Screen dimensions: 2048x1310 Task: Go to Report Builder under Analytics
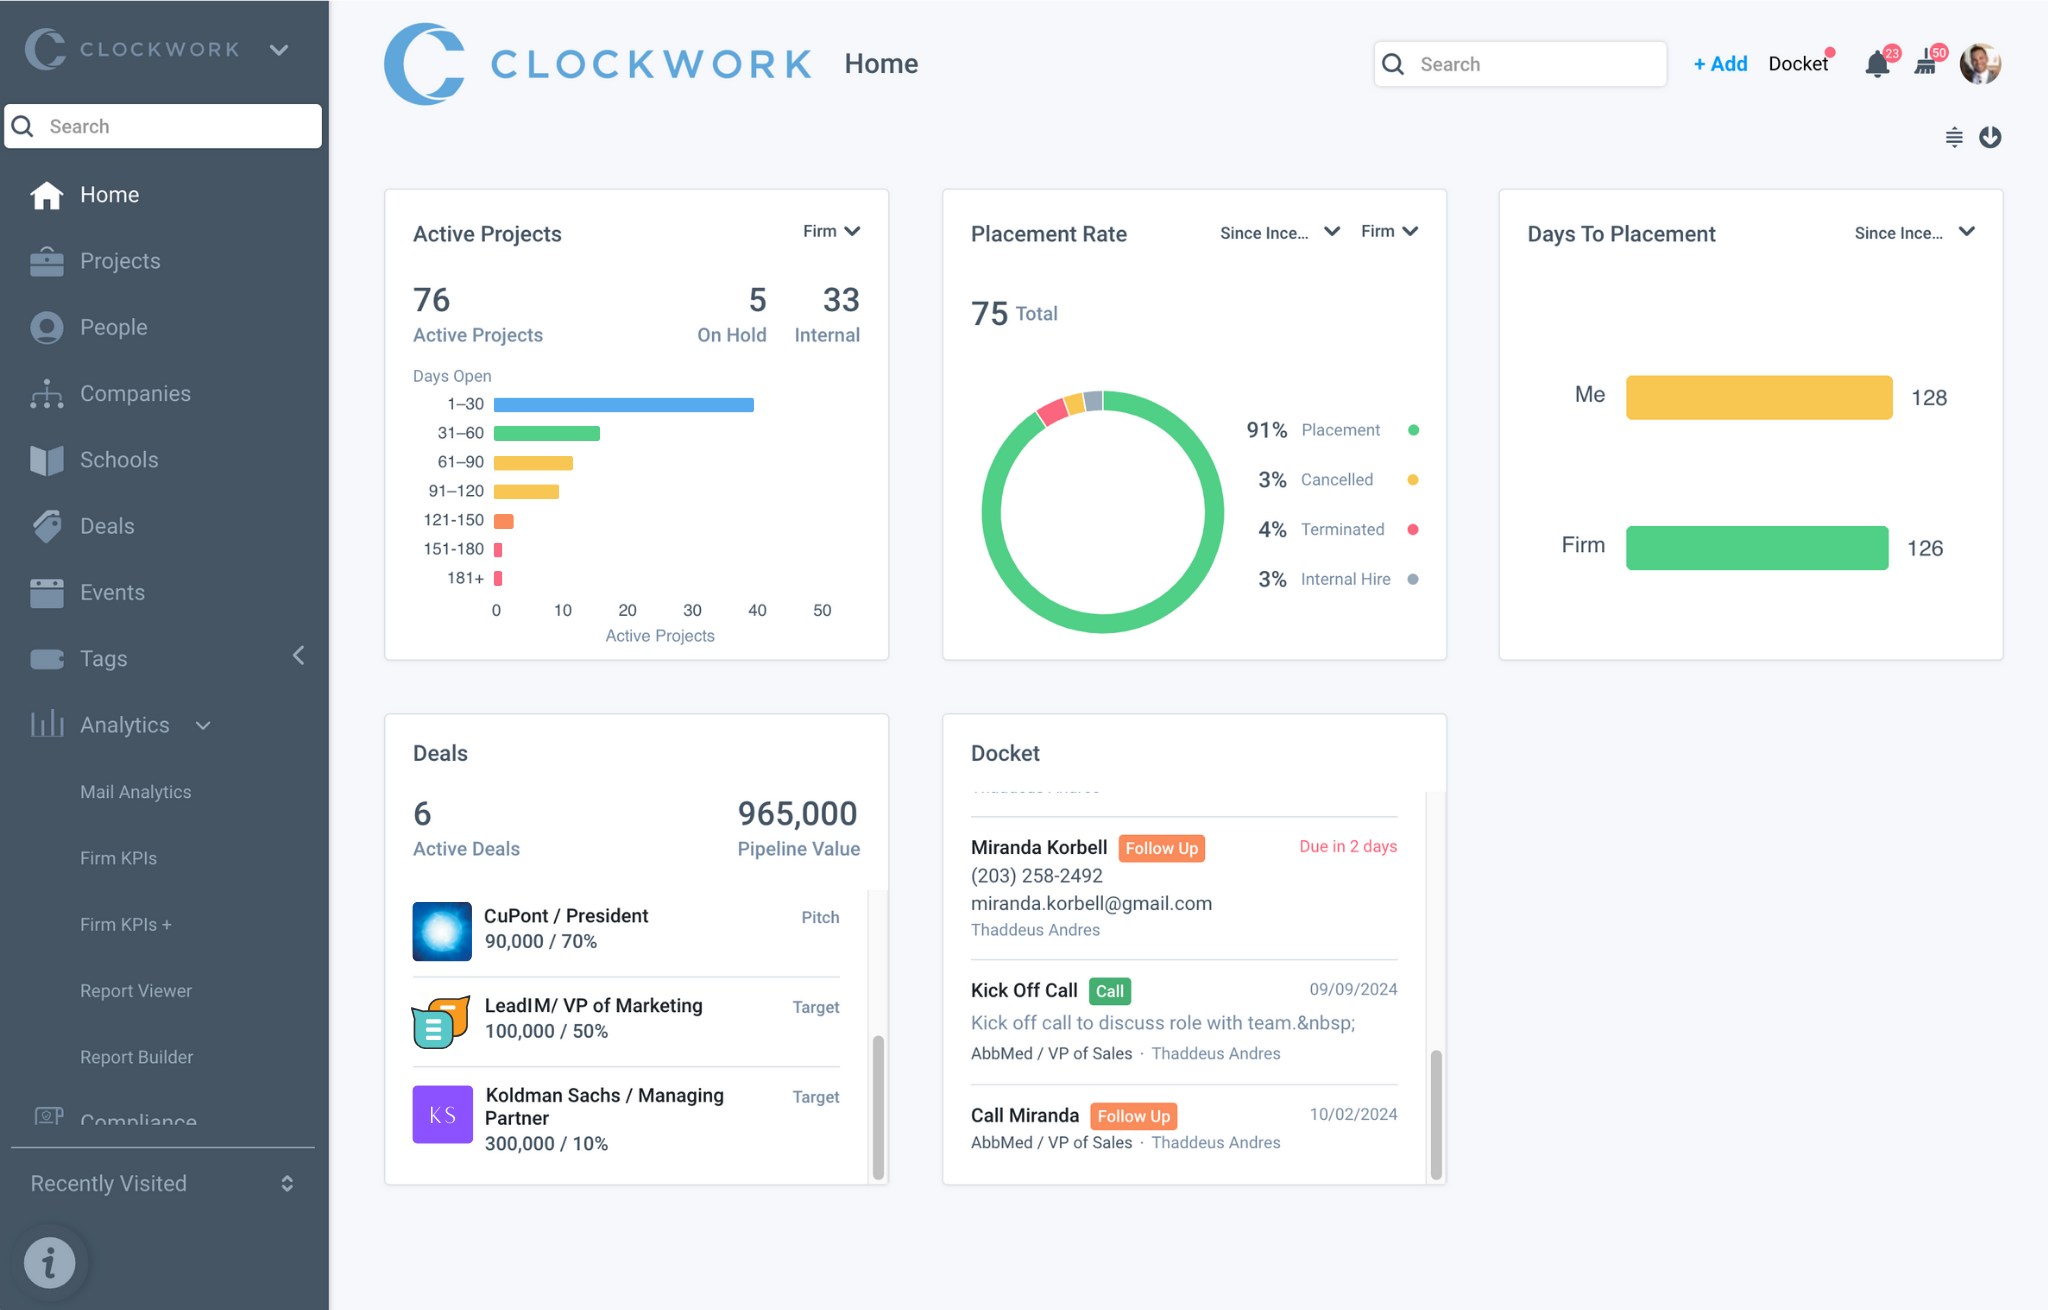[137, 1056]
